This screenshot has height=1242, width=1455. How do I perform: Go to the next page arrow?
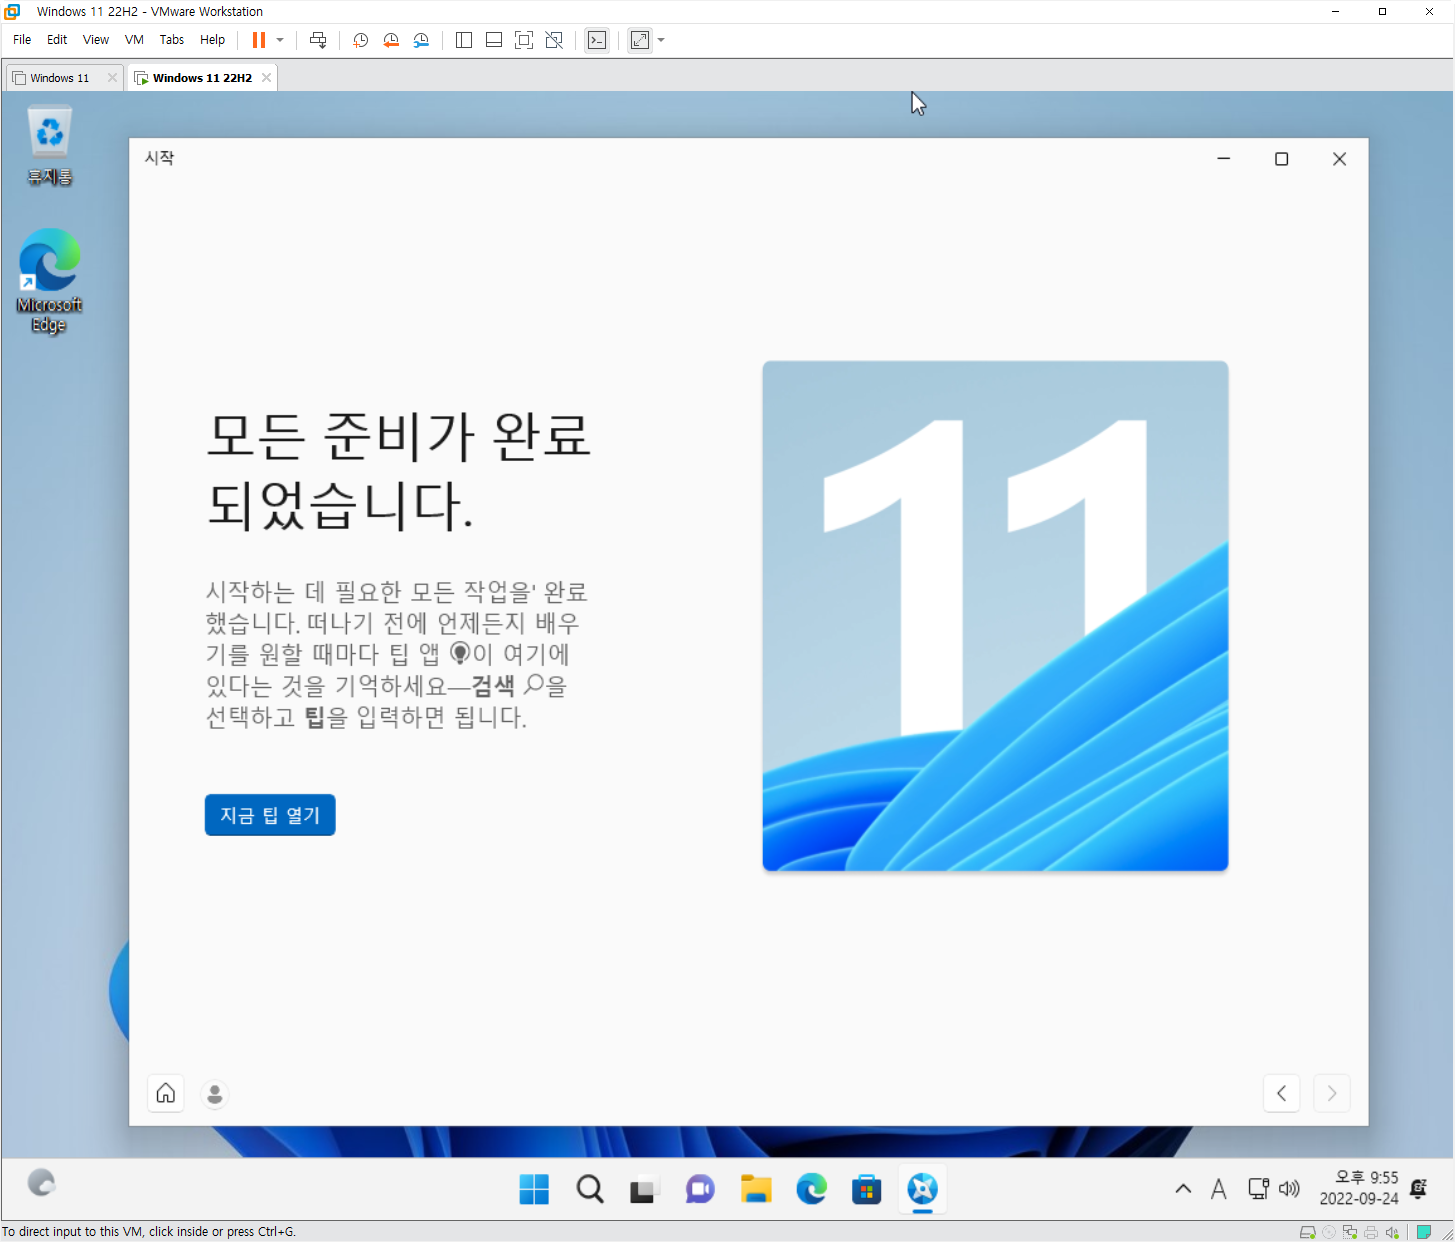pyautogui.click(x=1332, y=1093)
